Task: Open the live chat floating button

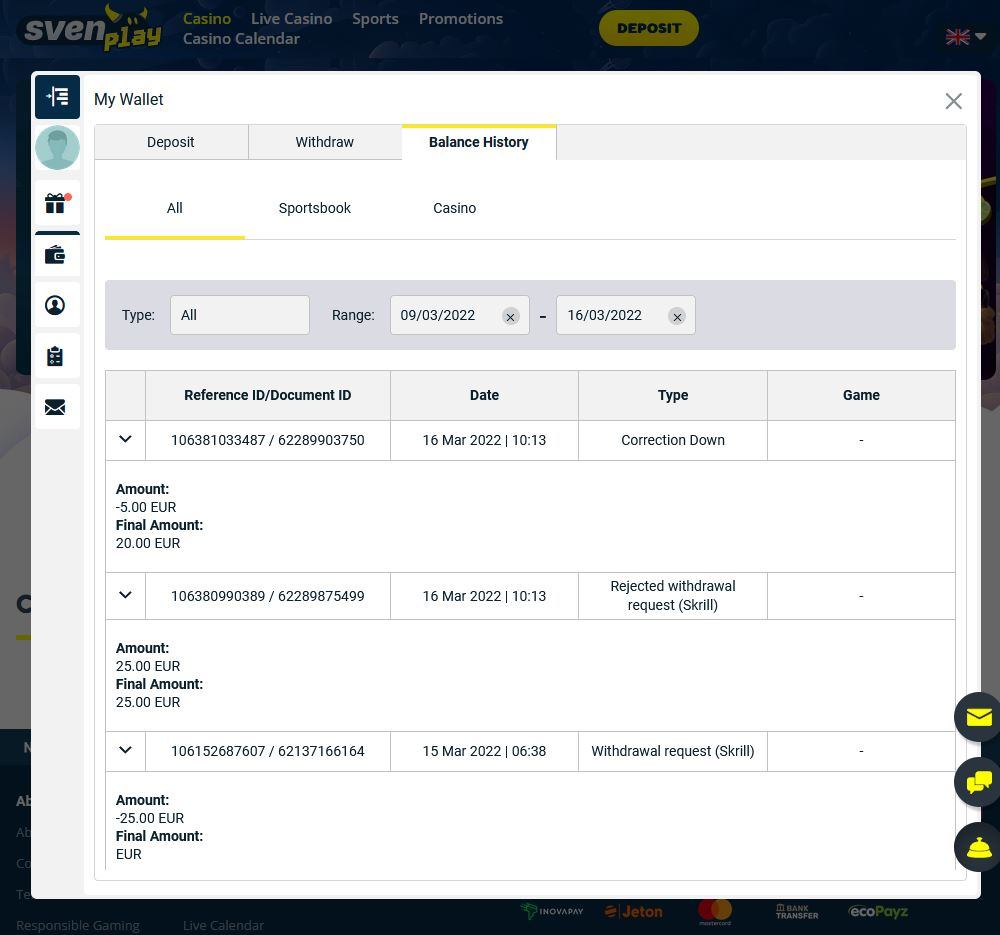Action: (x=977, y=781)
